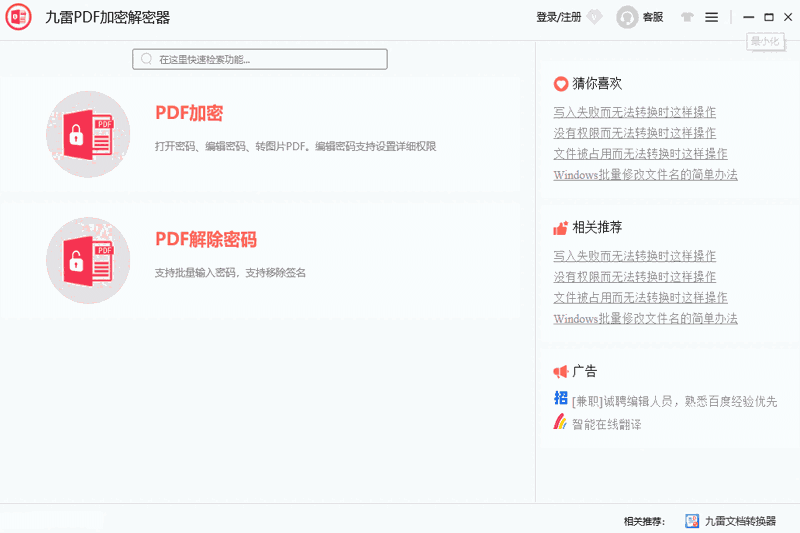The image size is (800, 533).
Task: Maximize the application window
Action: pos(769,17)
